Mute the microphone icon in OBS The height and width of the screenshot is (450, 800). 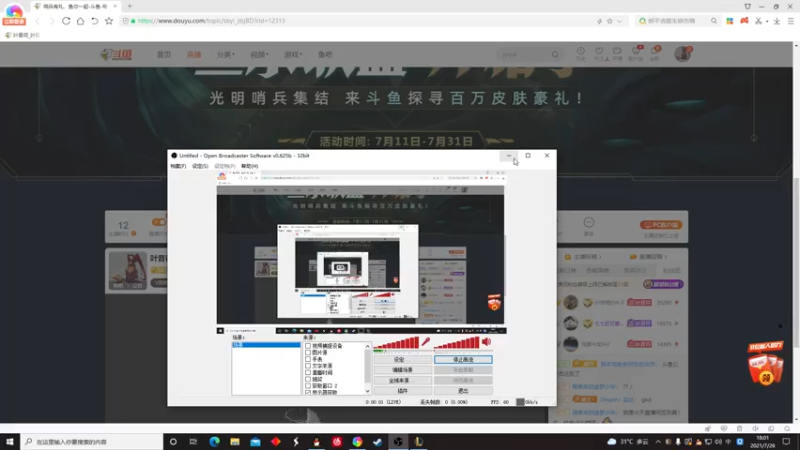click(x=426, y=342)
